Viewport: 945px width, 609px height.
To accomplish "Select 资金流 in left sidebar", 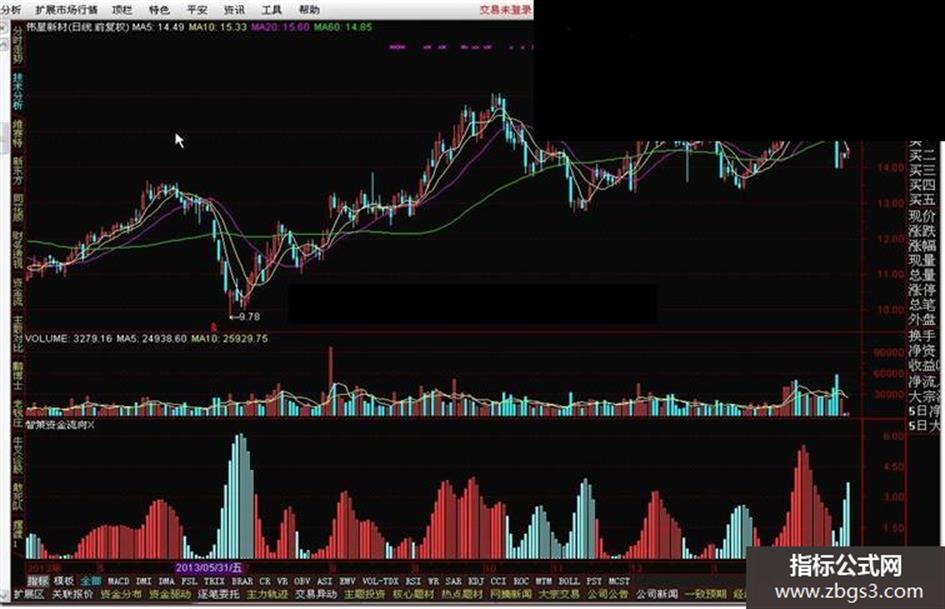I will [18, 292].
